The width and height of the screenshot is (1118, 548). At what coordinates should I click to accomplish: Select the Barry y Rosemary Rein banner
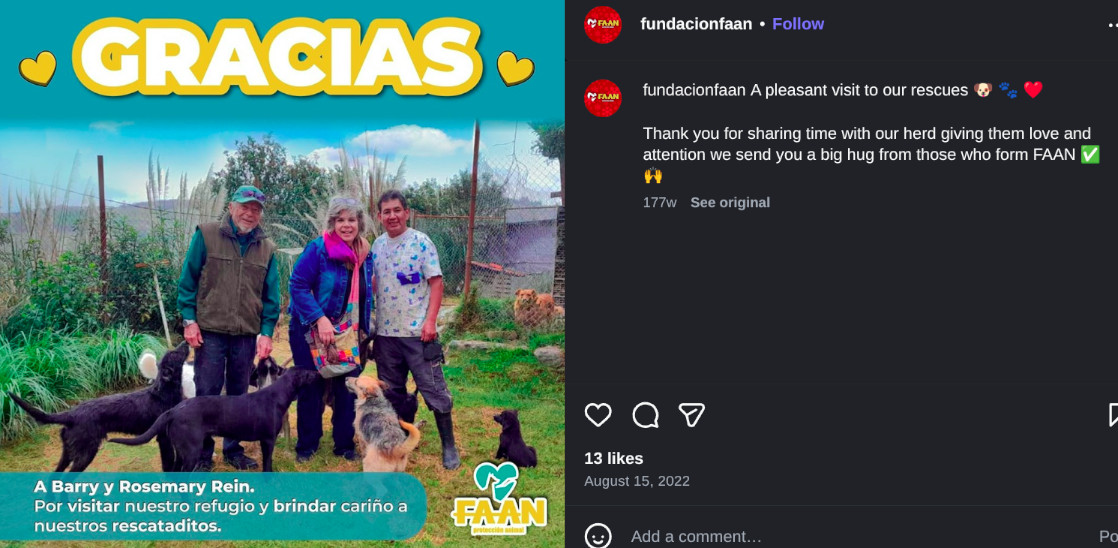pos(213,507)
